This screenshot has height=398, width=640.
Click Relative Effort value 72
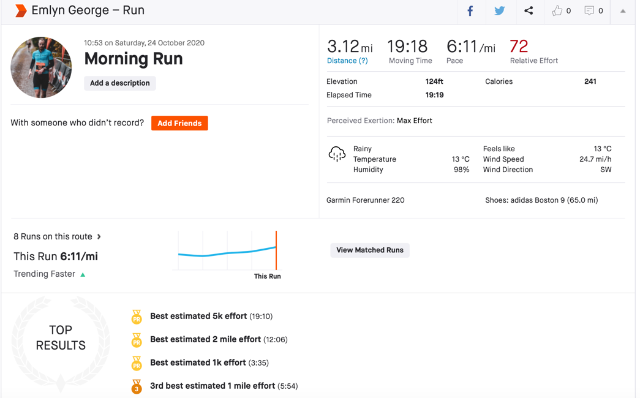point(519,47)
